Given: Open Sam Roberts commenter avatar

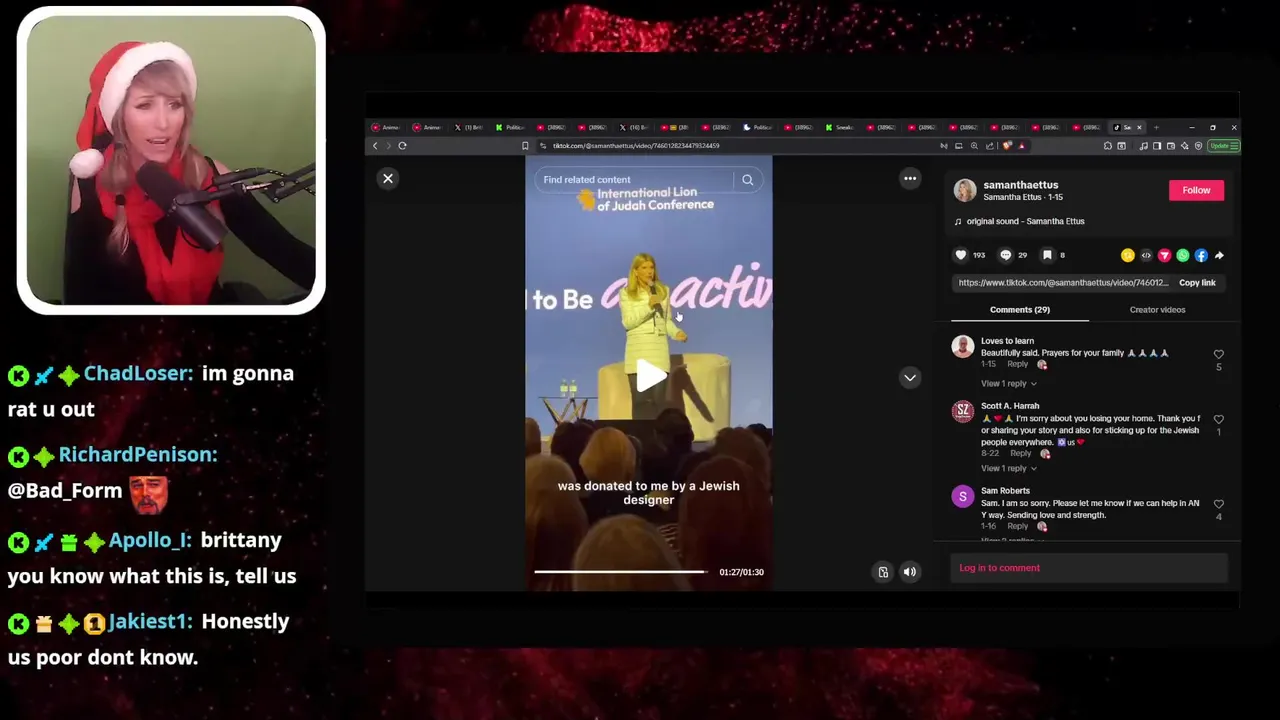Looking at the screenshot, I should (x=963, y=497).
